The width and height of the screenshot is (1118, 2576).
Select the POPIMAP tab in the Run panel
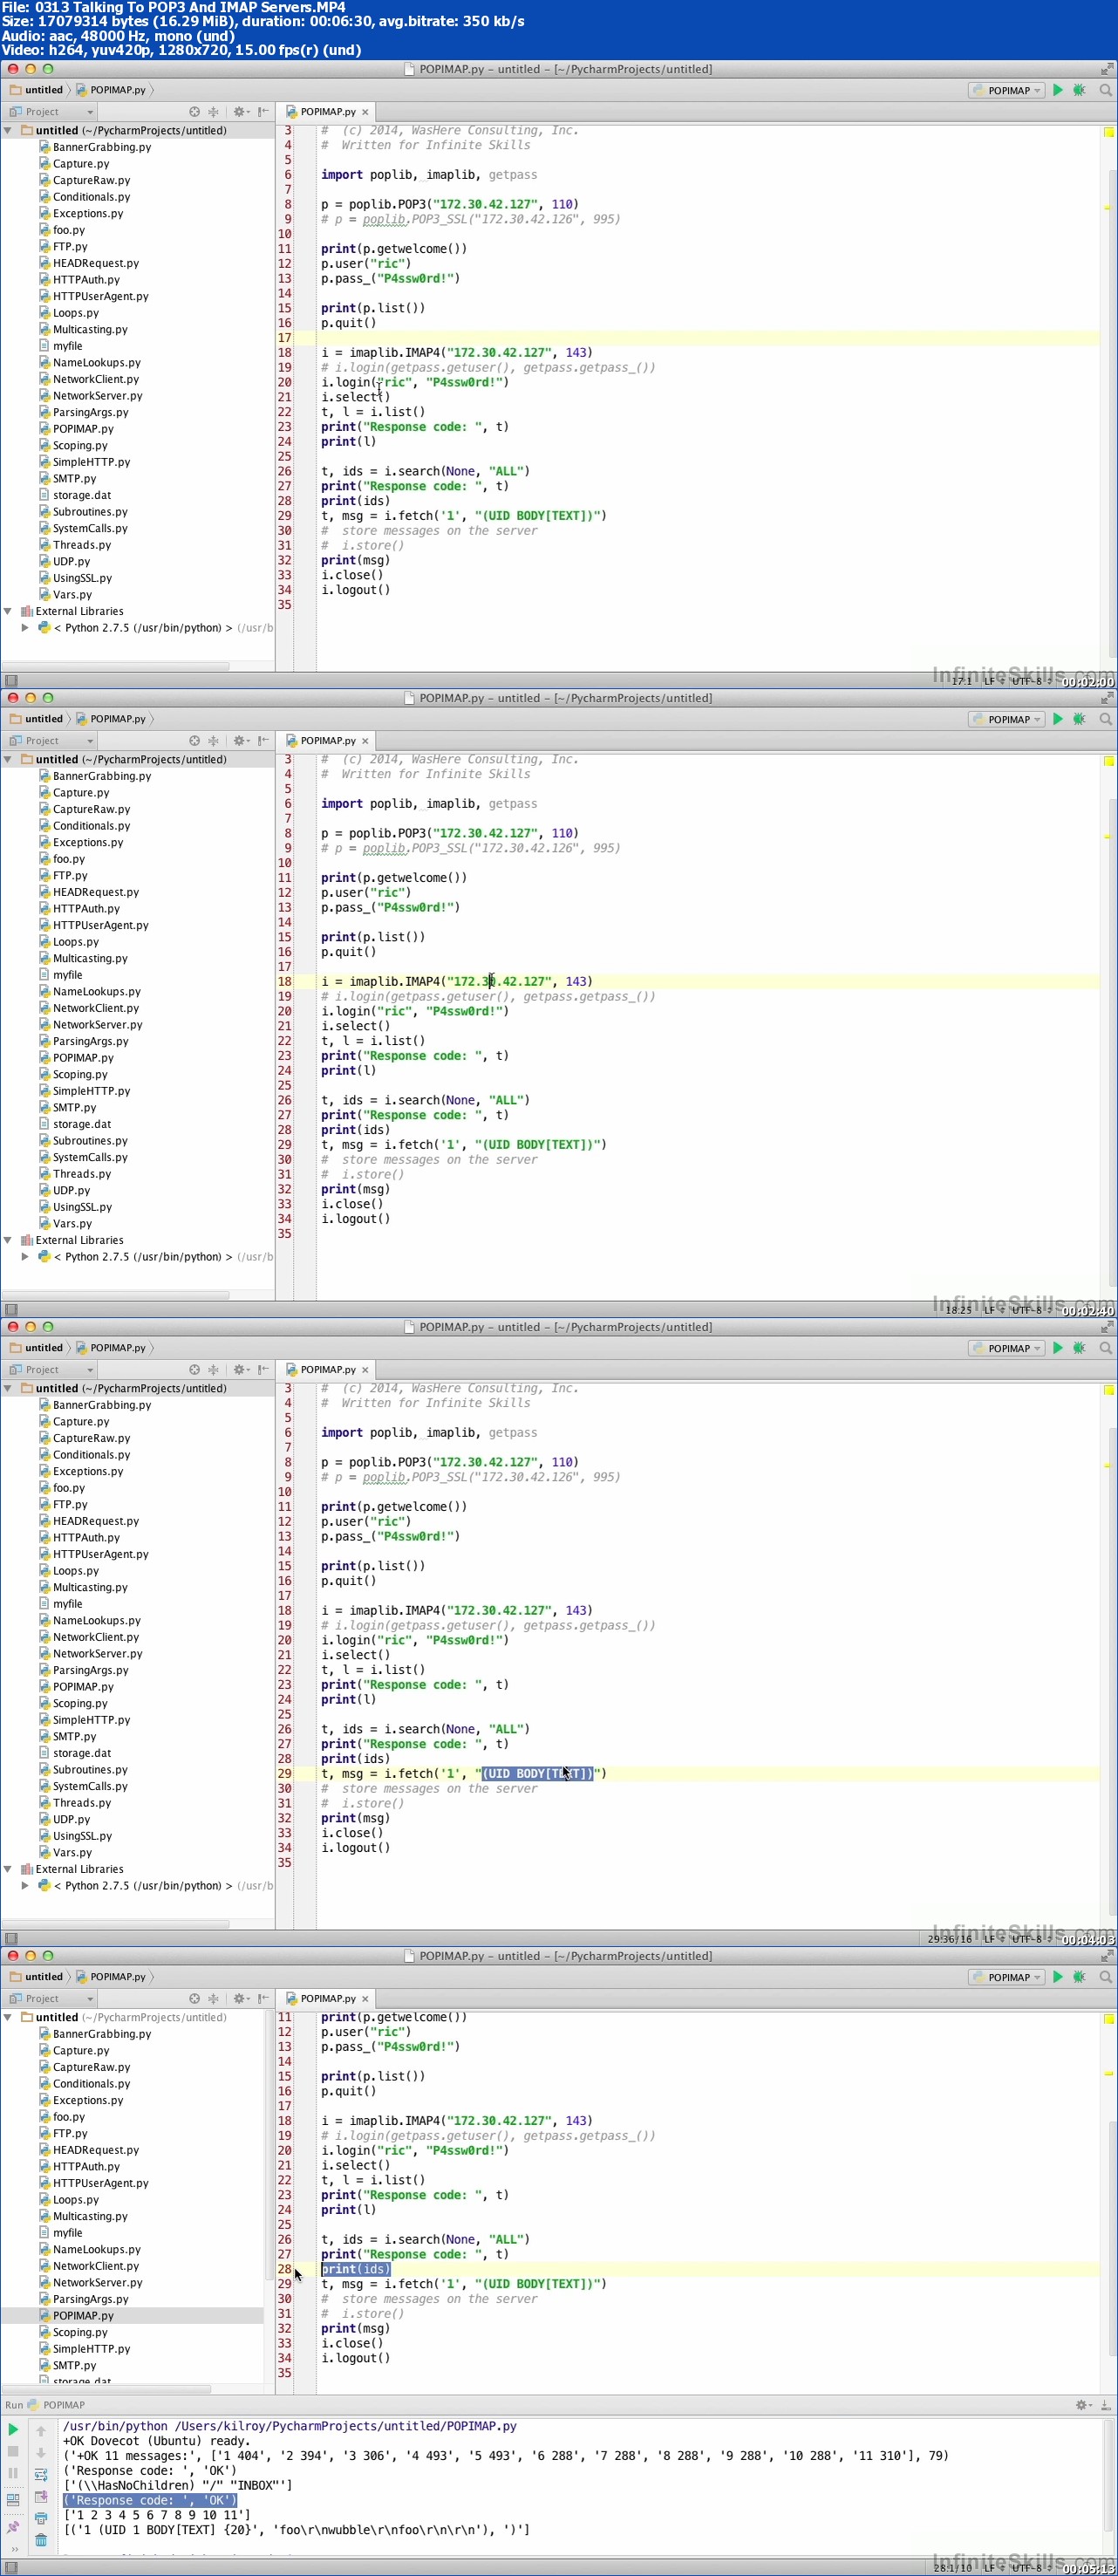[56, 2405]
